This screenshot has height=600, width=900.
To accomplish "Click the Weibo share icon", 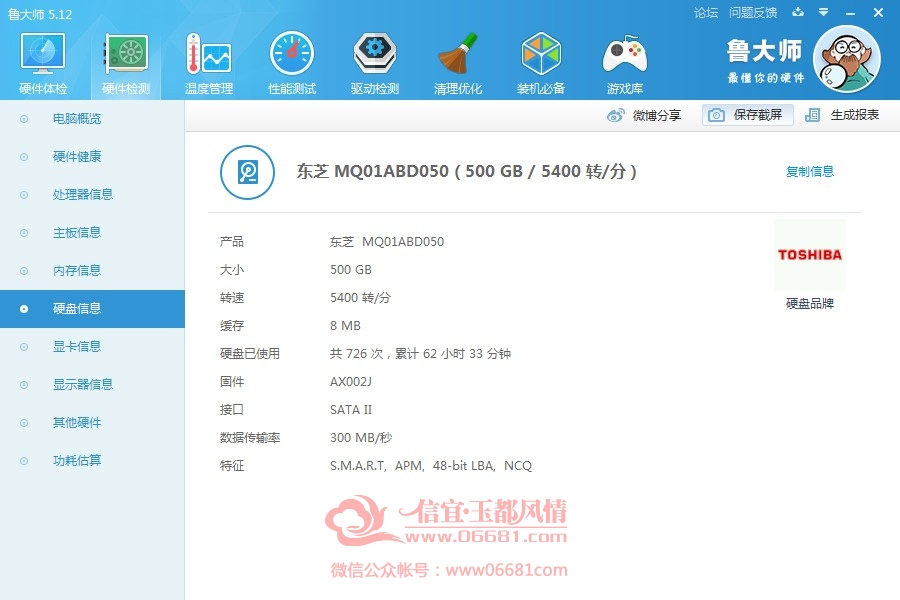I will point(615,115).
